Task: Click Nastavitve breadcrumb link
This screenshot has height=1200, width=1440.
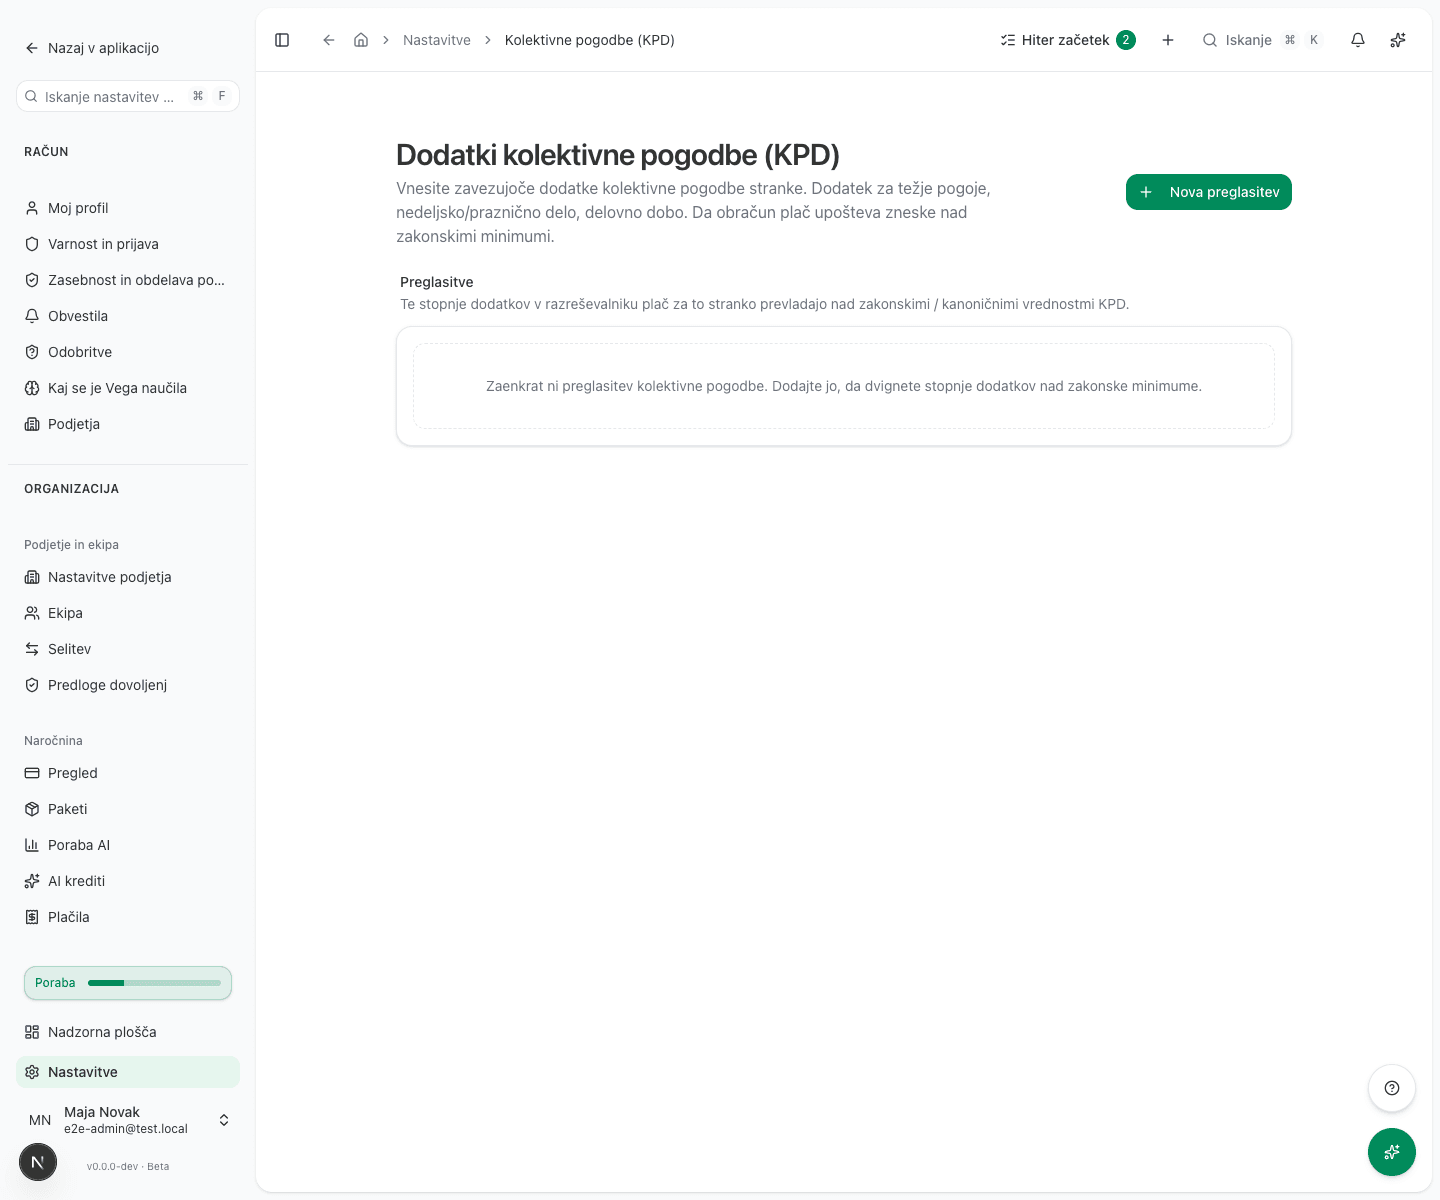Action: tap(437, 40)
